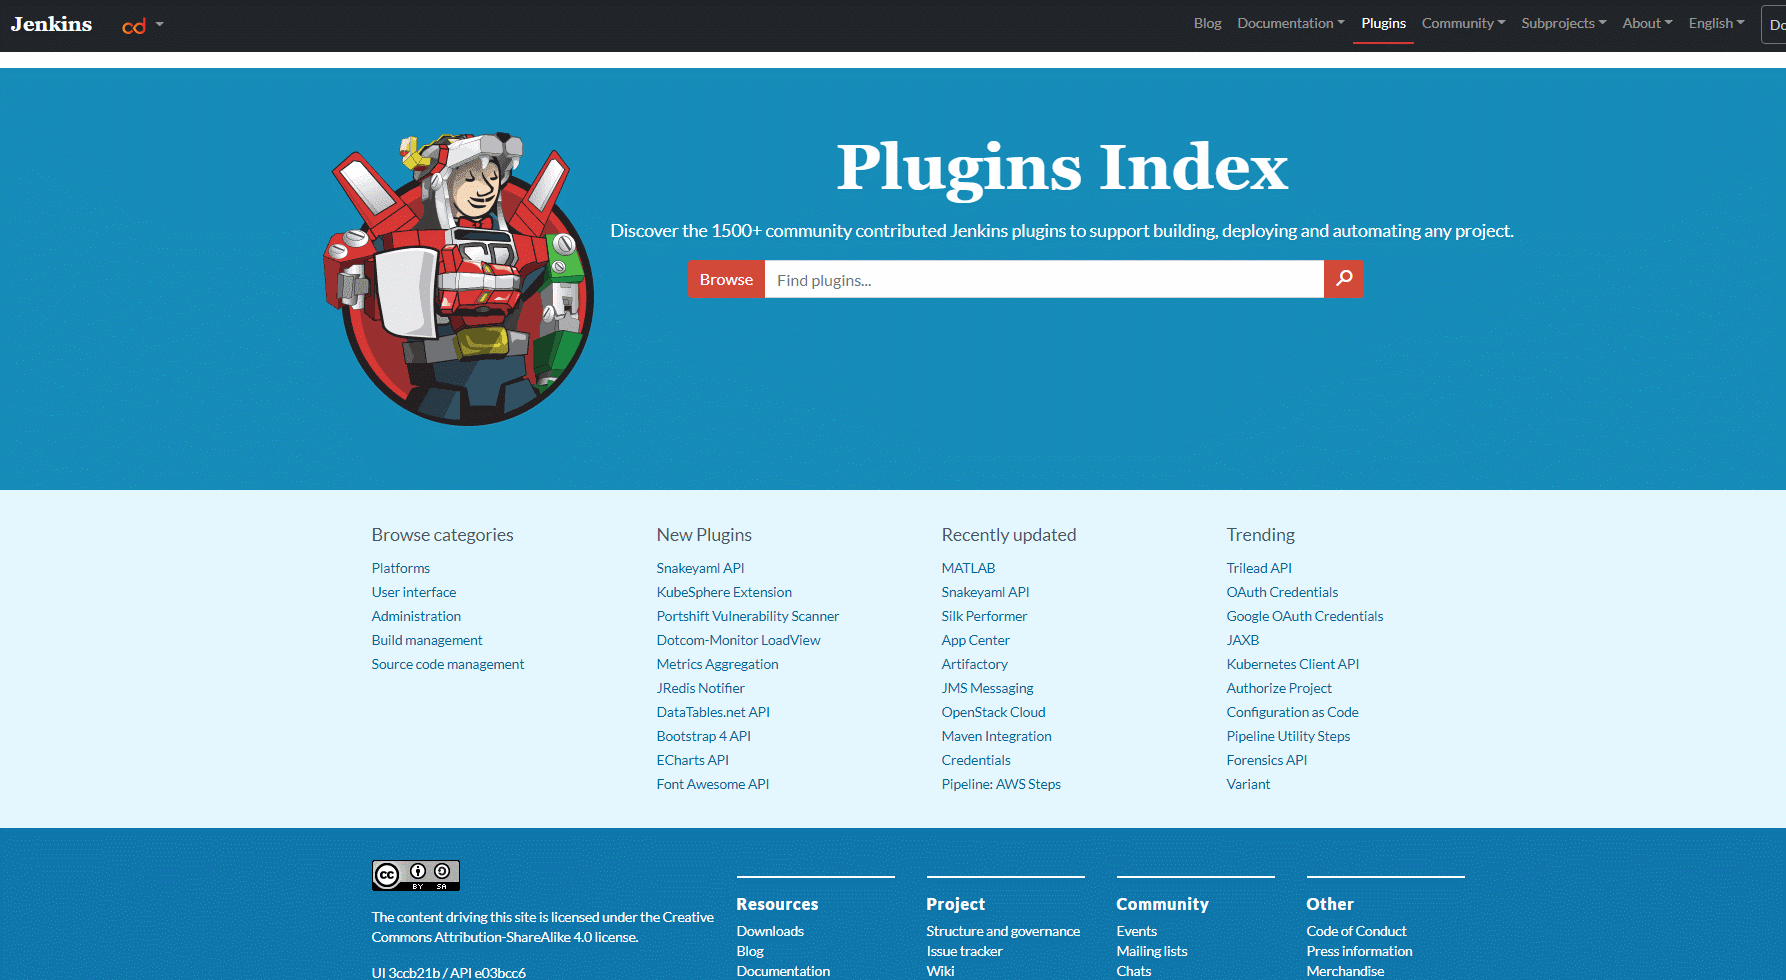
Task: Click the magnifier search icon button
Action: 1343,279
